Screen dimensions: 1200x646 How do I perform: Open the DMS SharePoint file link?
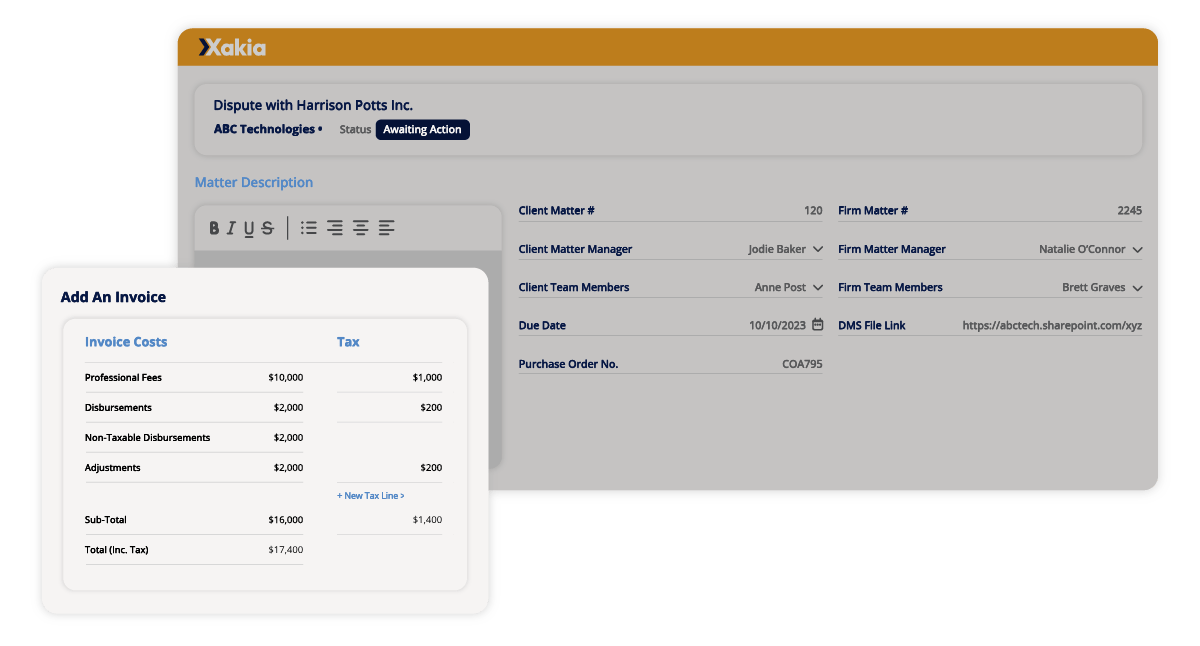(1051, 324)
